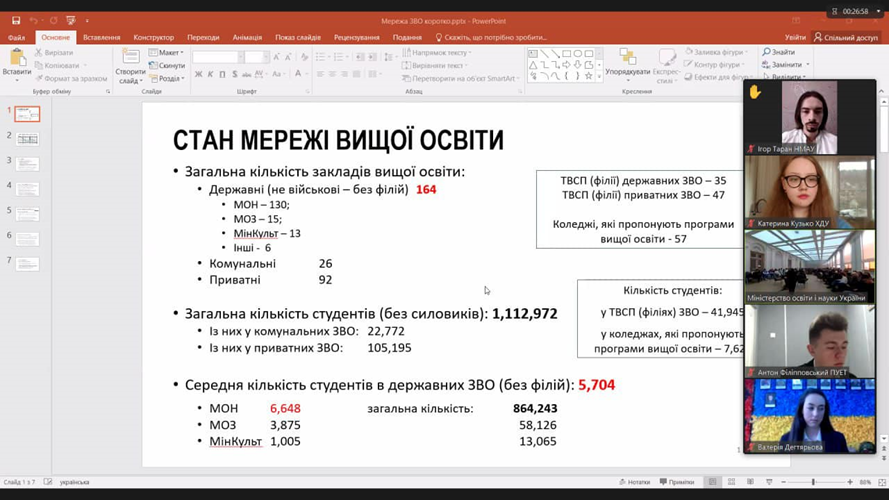
Task: Toggle bold Ж formatting
Action: point(198,74)
